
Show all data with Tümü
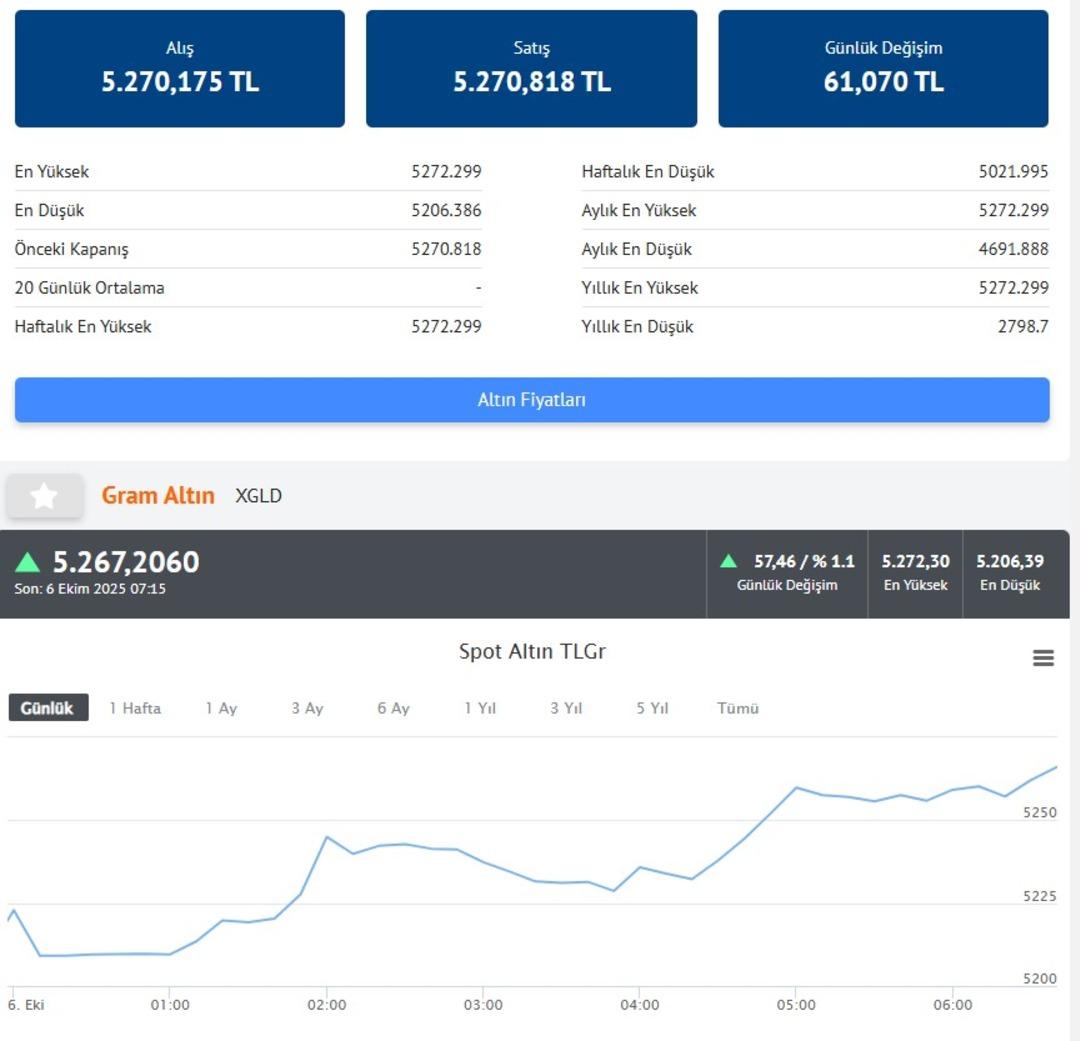[738, 708]
